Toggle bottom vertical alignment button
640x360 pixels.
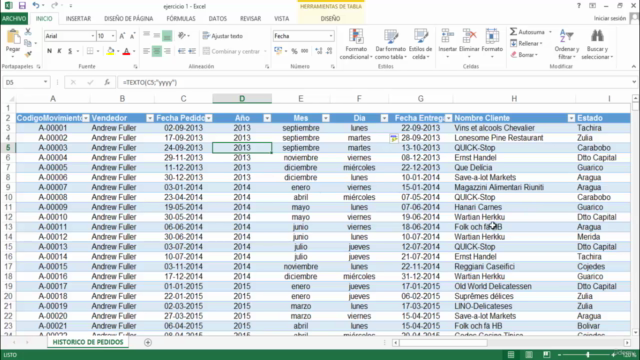[x=167, y=36]
